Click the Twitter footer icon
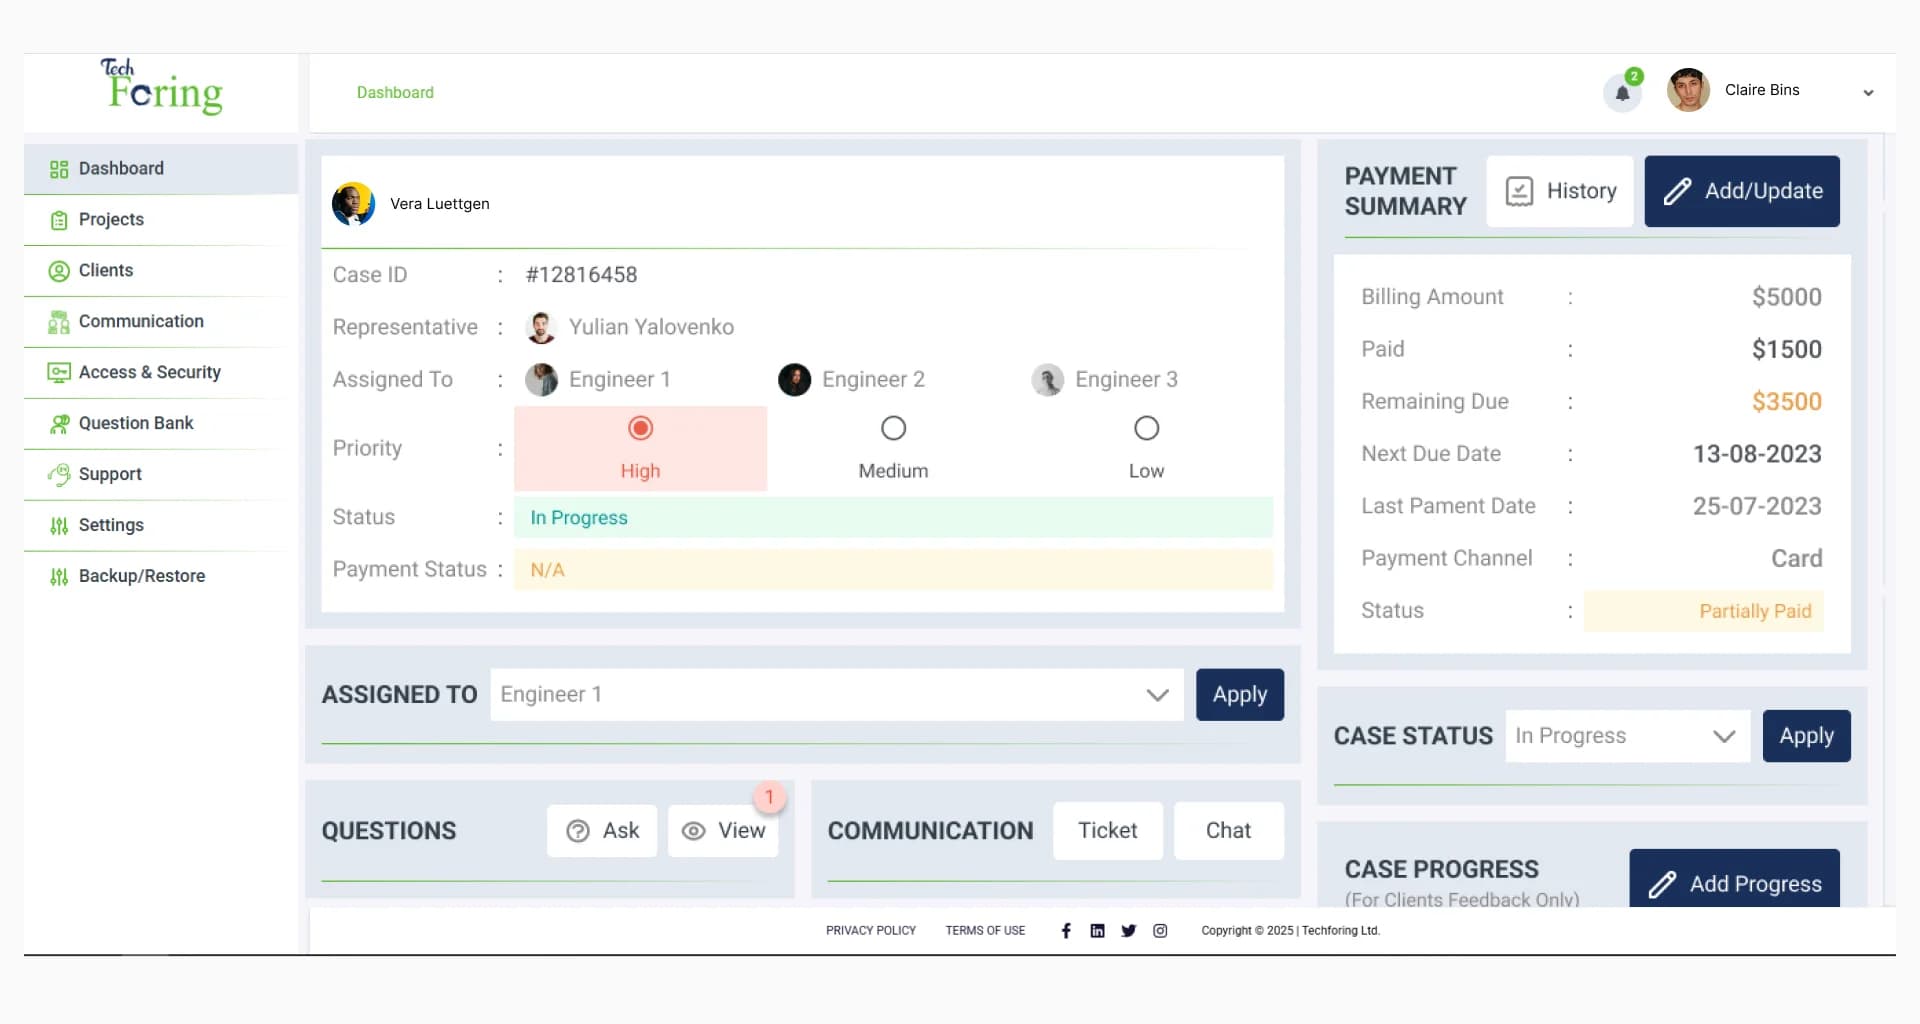 point(1129,931)
